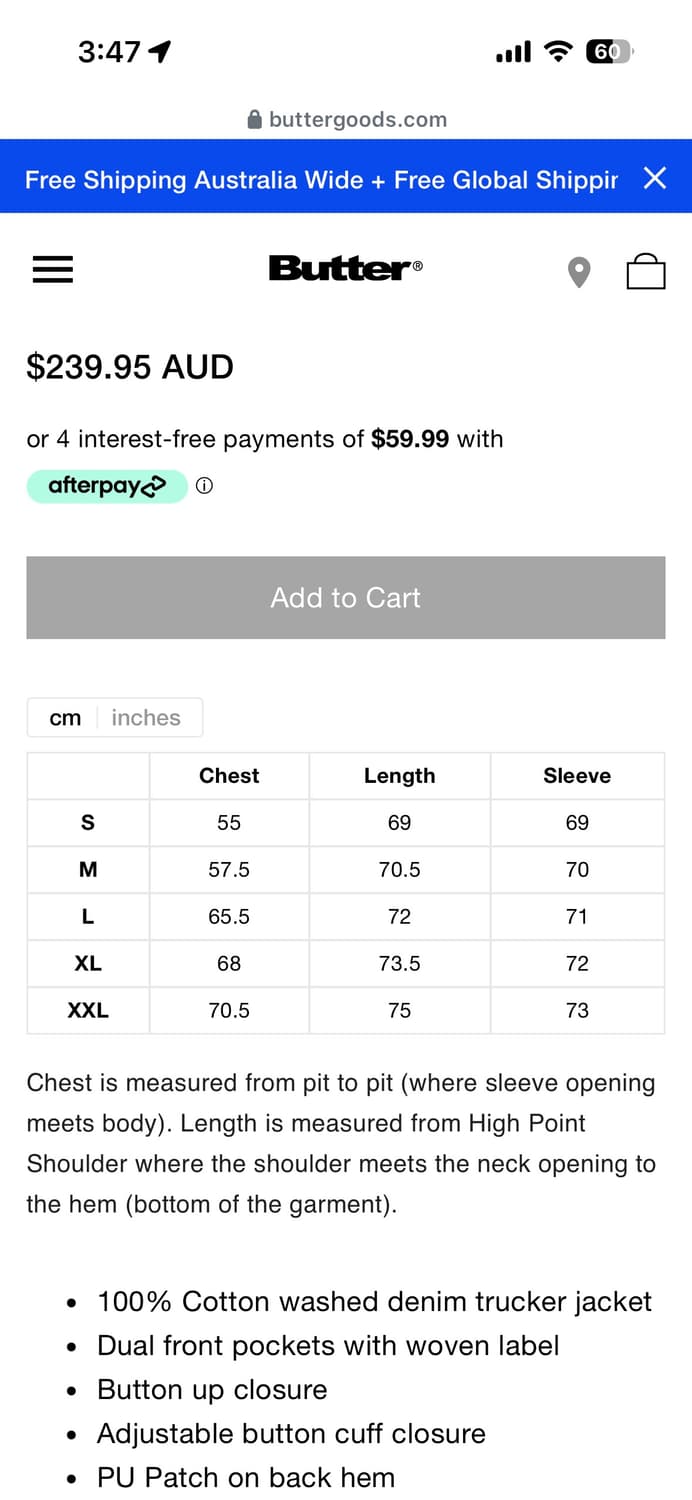692x1500 pixels.
Task: Click the Afterpay logo badge
Action: click(x=107, y=487)
